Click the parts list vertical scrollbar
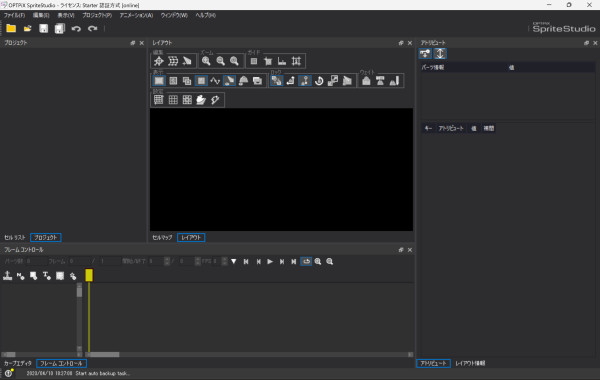 click(79, 317)
